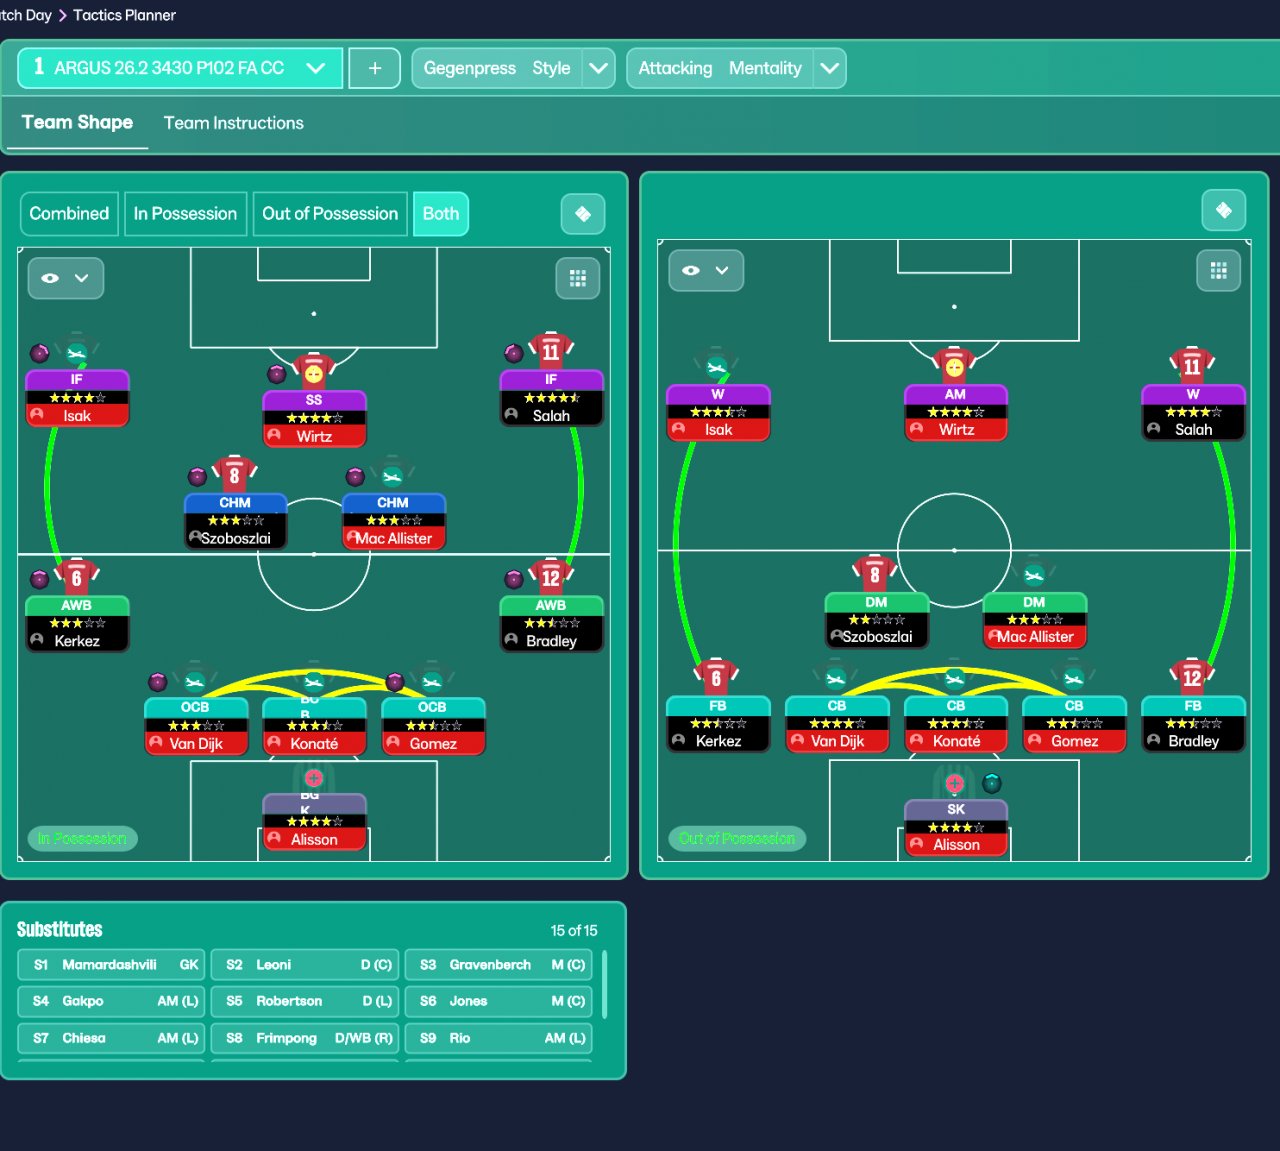Select substitute S9 Rio
This screenshot has width=1280, height=1151.
pyautogui.click(x=498, y=1038)
